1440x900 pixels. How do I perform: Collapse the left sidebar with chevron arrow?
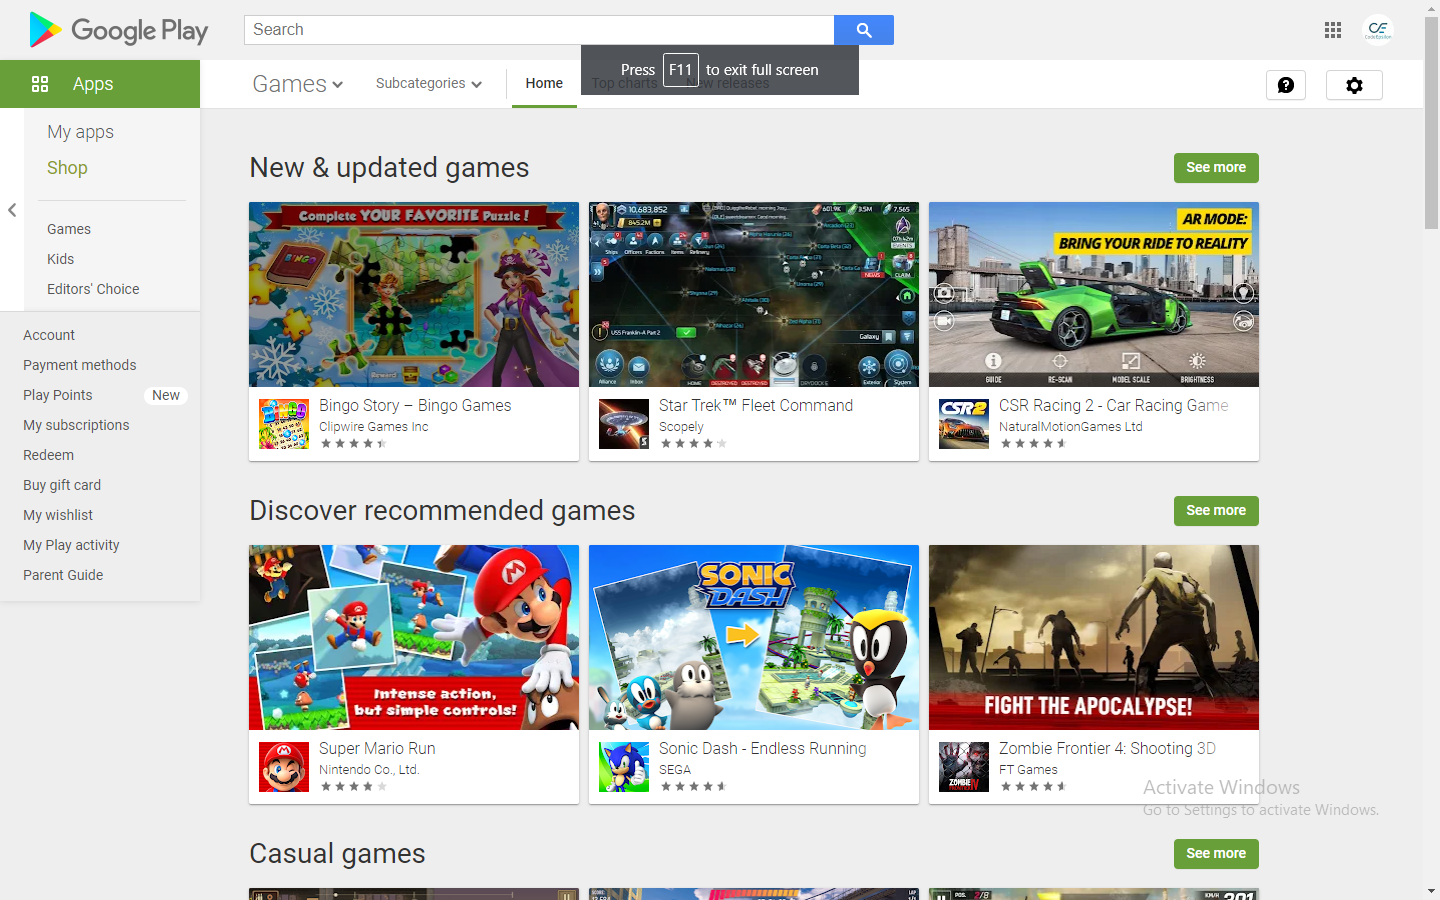pos(12,210)
